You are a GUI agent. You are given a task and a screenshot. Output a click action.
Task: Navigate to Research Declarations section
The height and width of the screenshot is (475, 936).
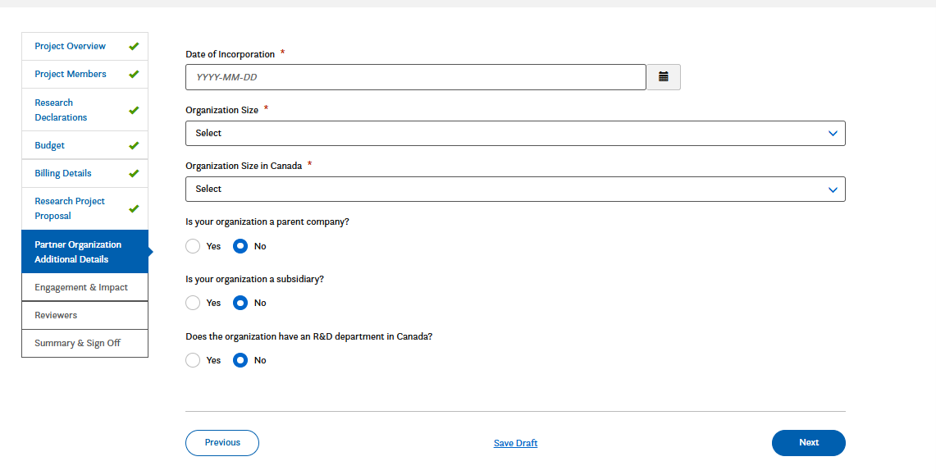[85, 110]
